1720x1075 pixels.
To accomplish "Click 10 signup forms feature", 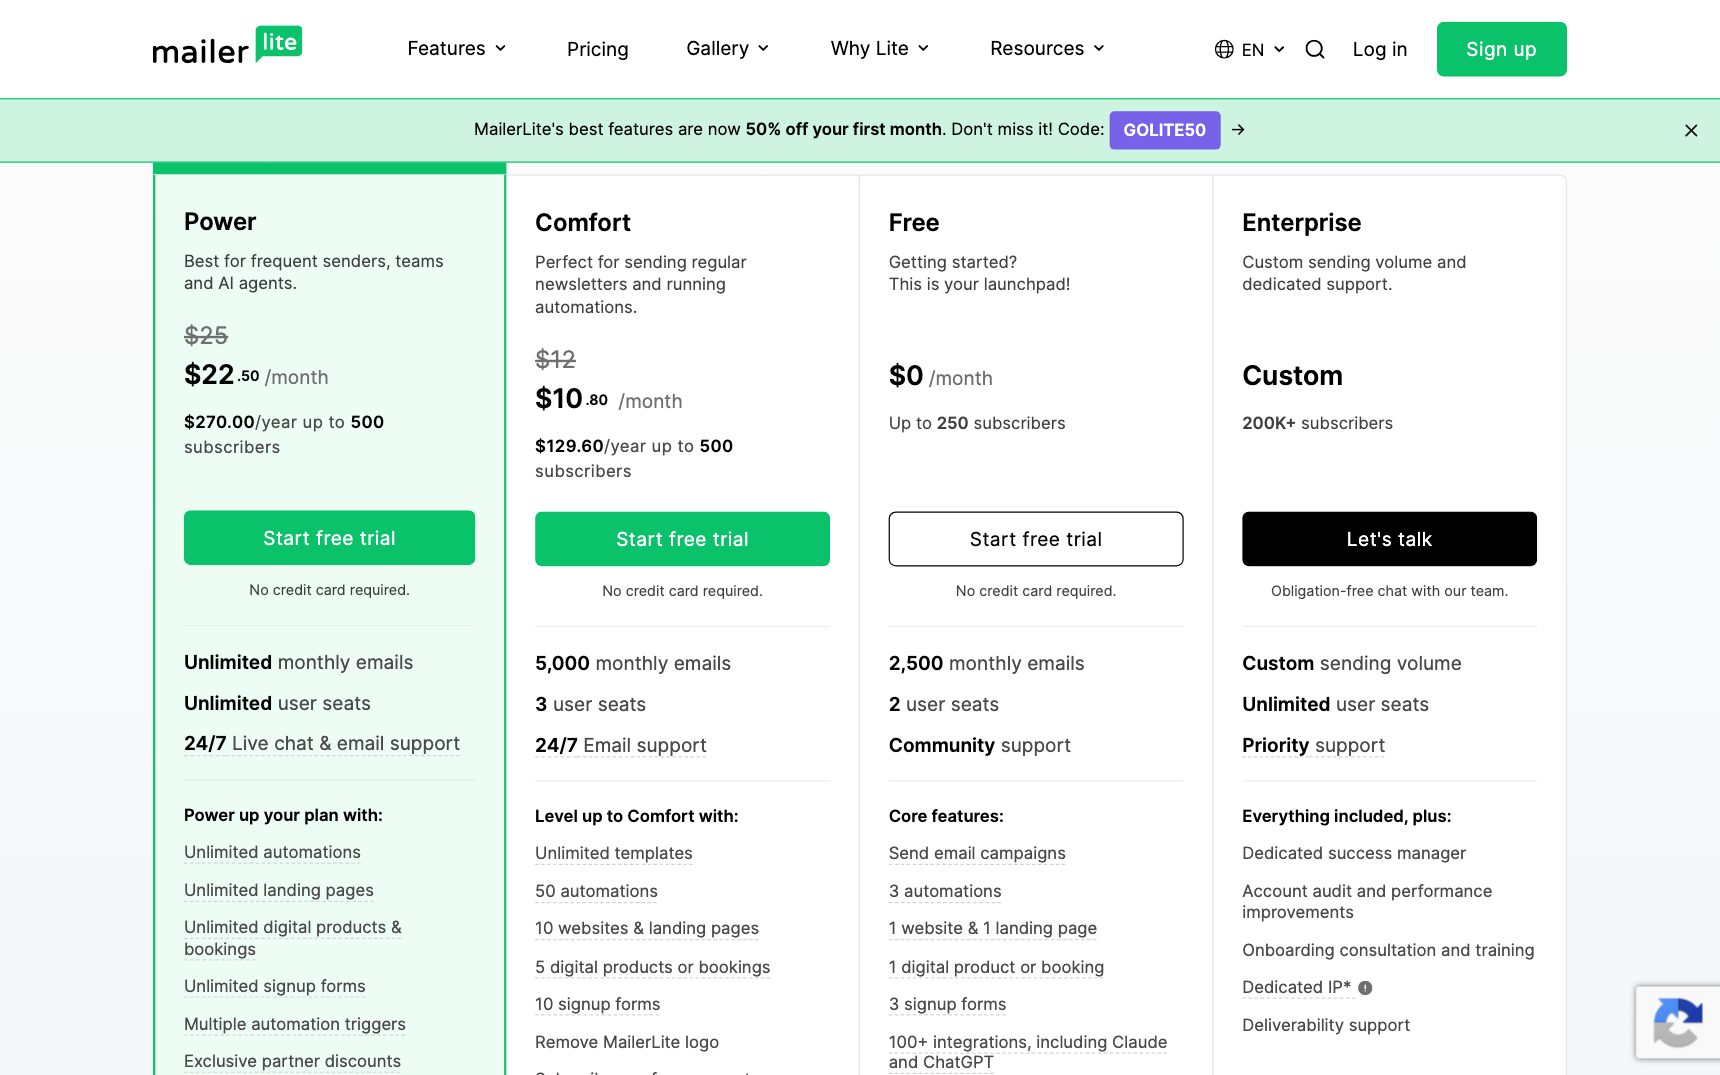I will click(x=598, y=1004).
